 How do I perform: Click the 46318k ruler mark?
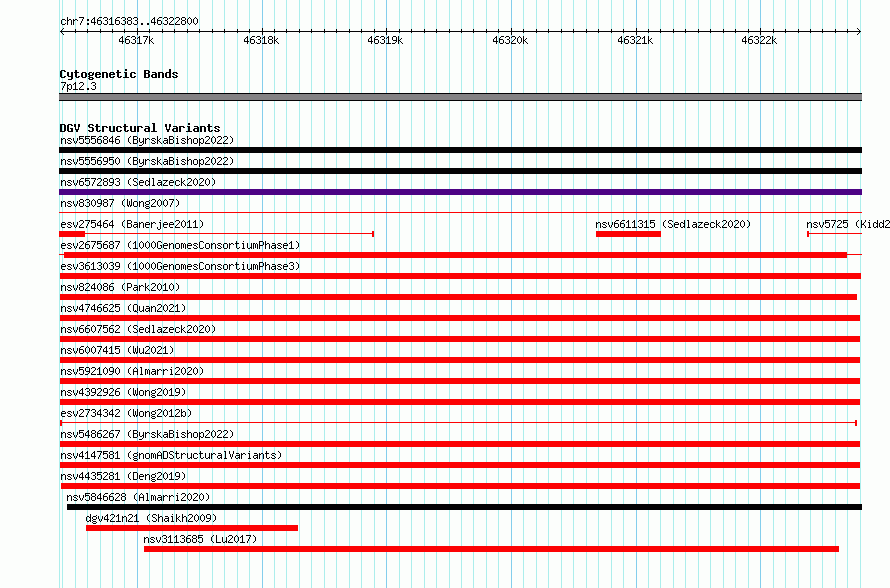[261, 40]
